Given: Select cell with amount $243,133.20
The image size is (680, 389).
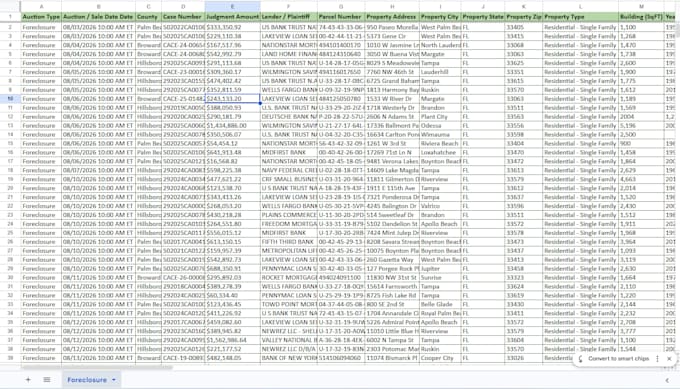Looking at the screenshot, I should [x=232, y=98].
